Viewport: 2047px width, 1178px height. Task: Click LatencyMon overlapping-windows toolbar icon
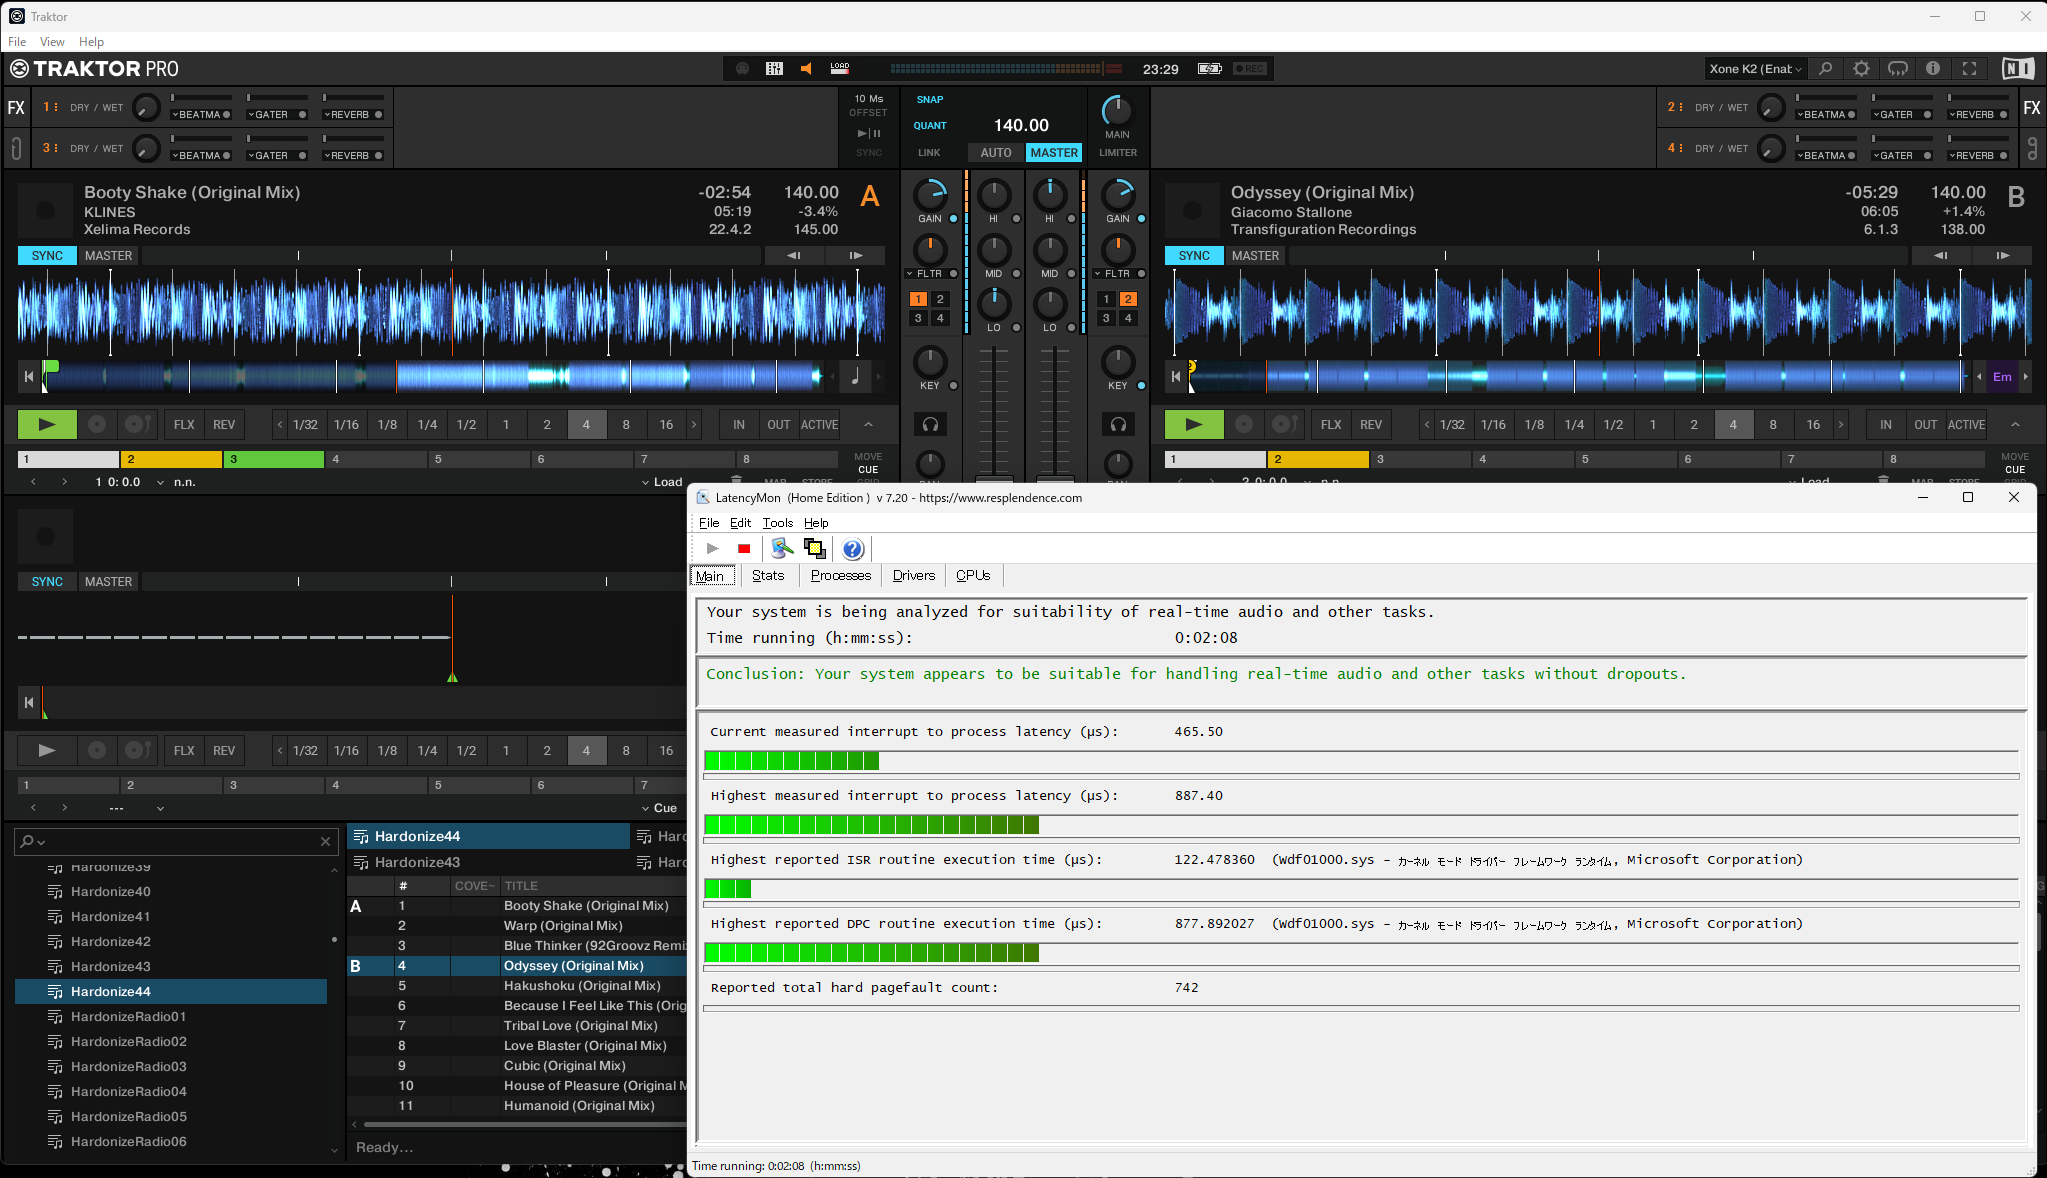[814, 548]
